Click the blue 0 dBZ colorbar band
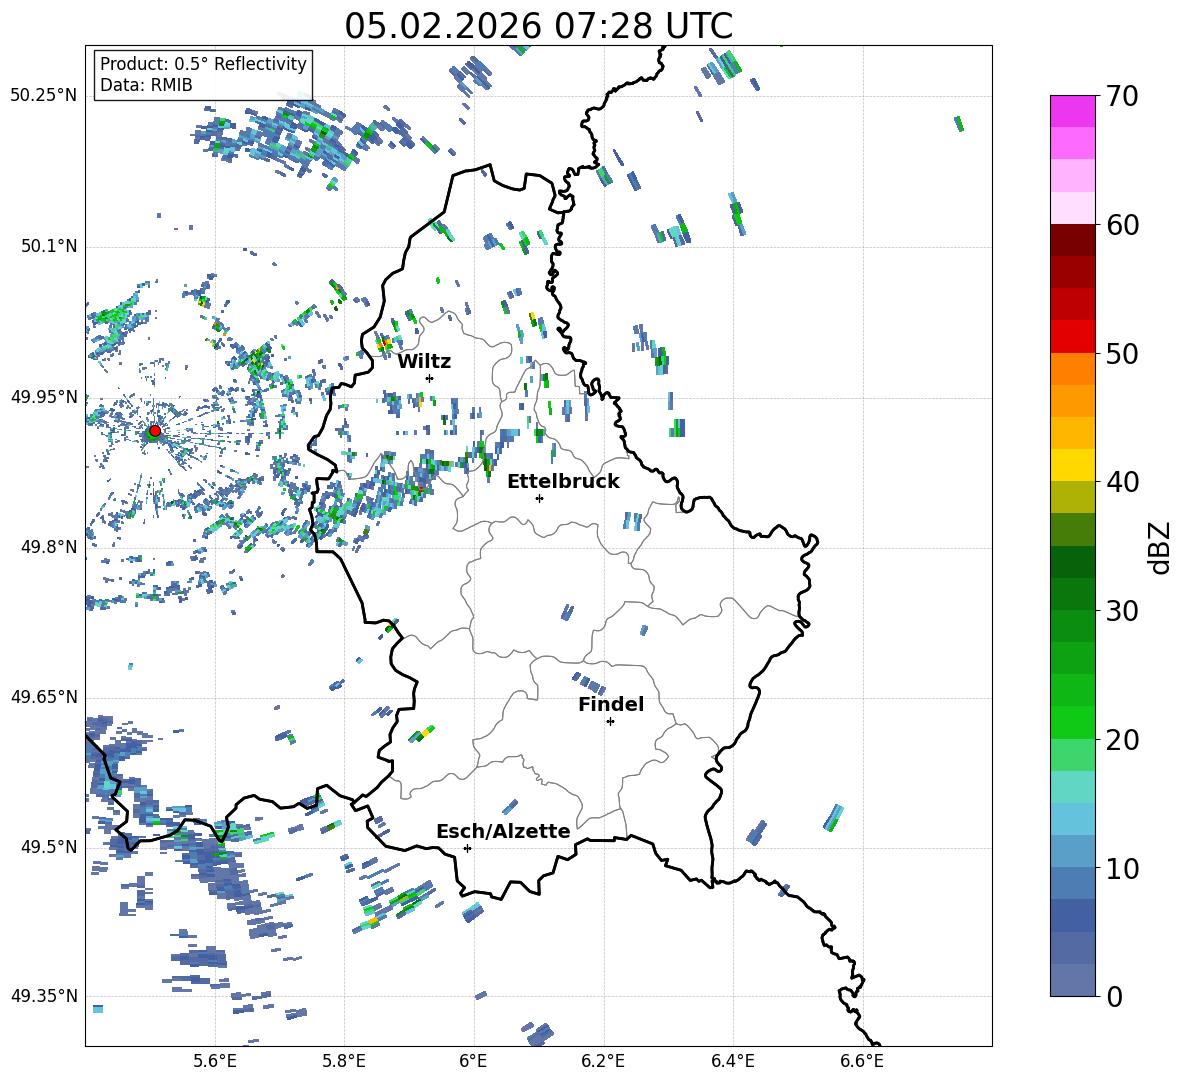This screenshot has height=1081, width=1184. pos(1072,980)
